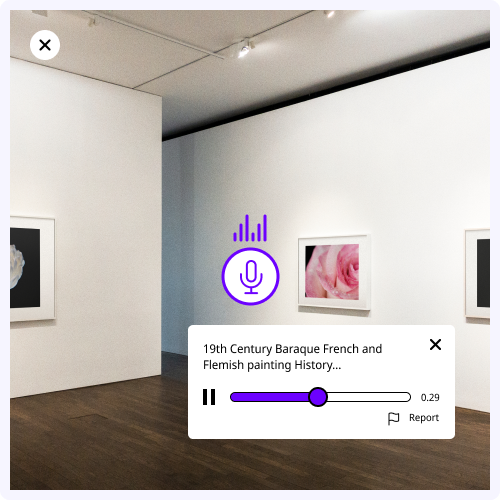Open the Report link
Screen dimensions: 500x500
pos(424,418)
